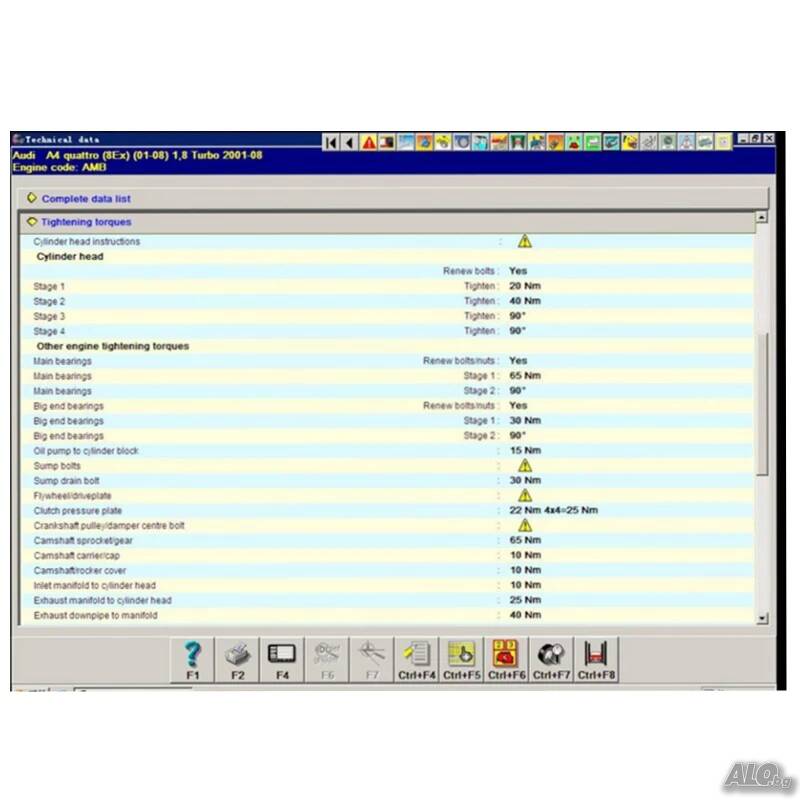Image resolution: width=800 pixels, height=800 pixels.
Task: Click the scrollbar up arrow
Action: (761, 217)
